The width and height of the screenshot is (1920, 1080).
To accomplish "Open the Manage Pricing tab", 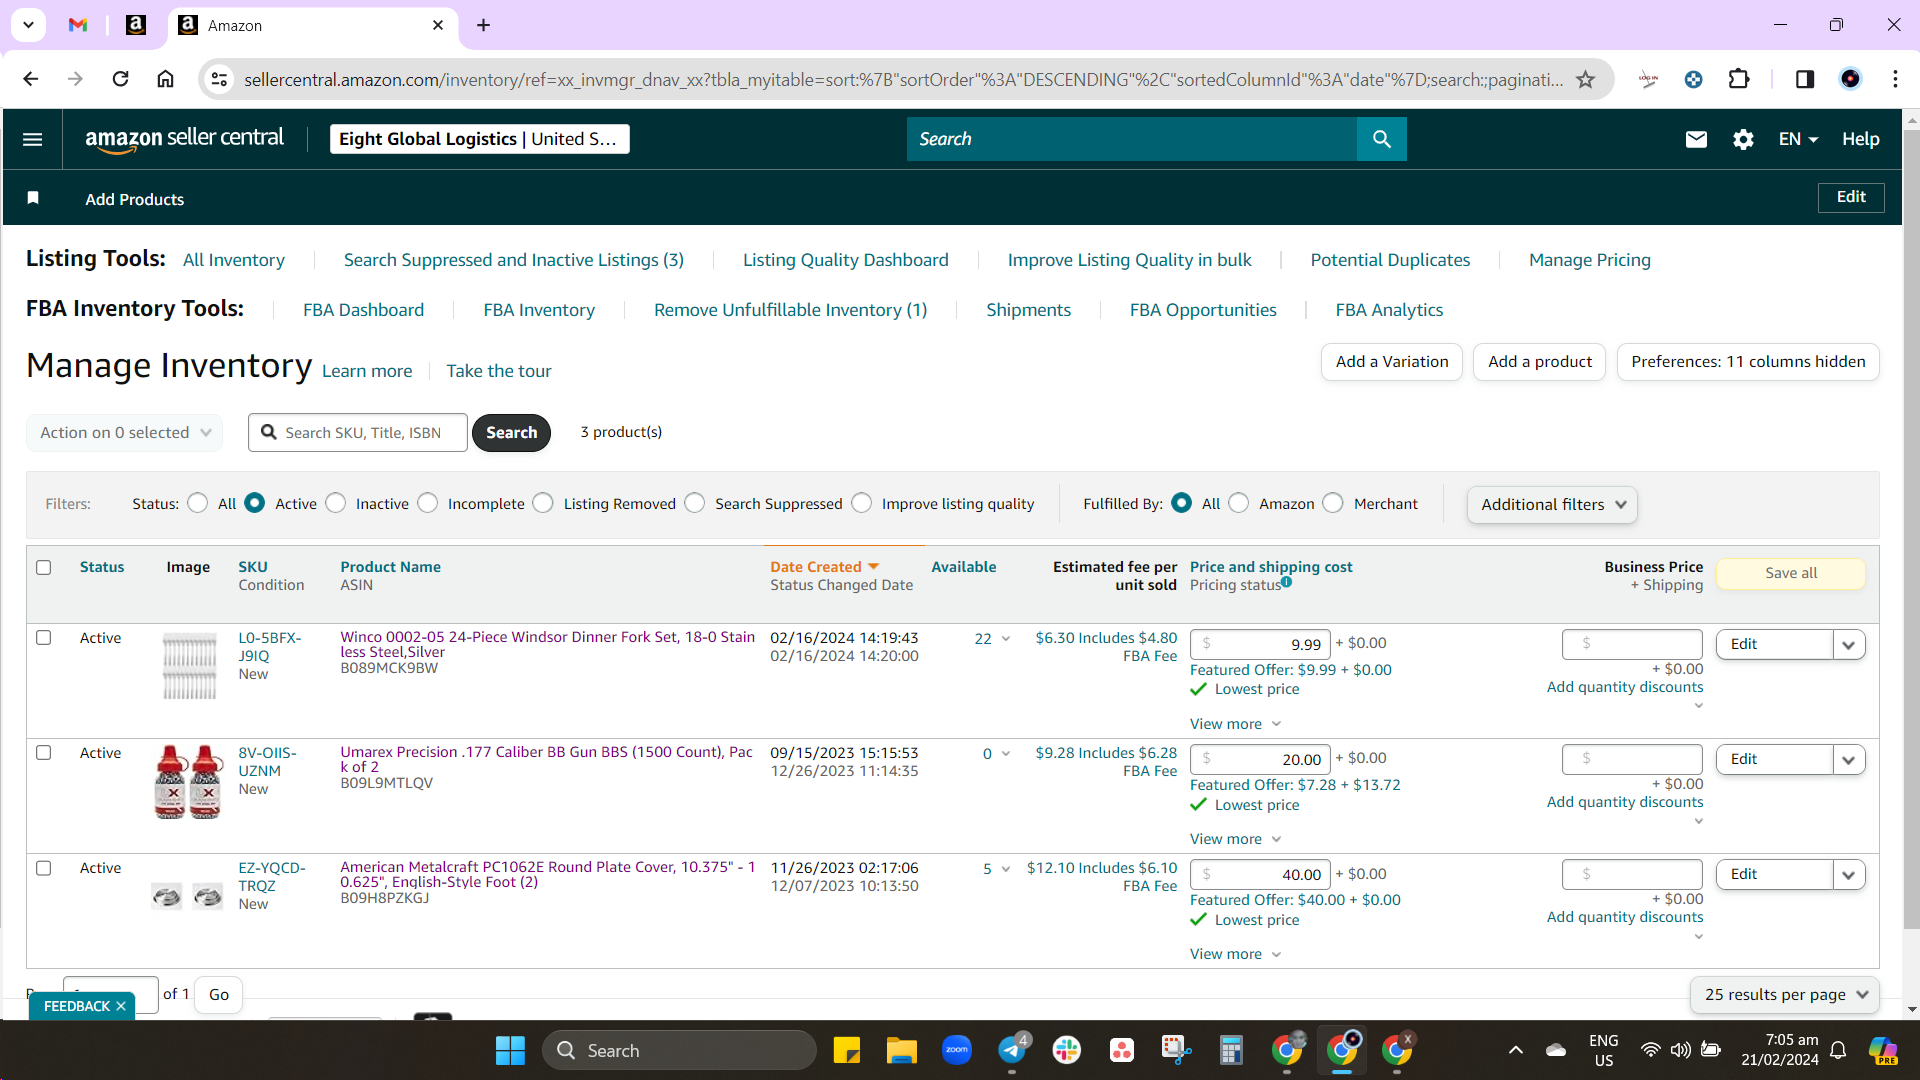I will [1589, 260].
